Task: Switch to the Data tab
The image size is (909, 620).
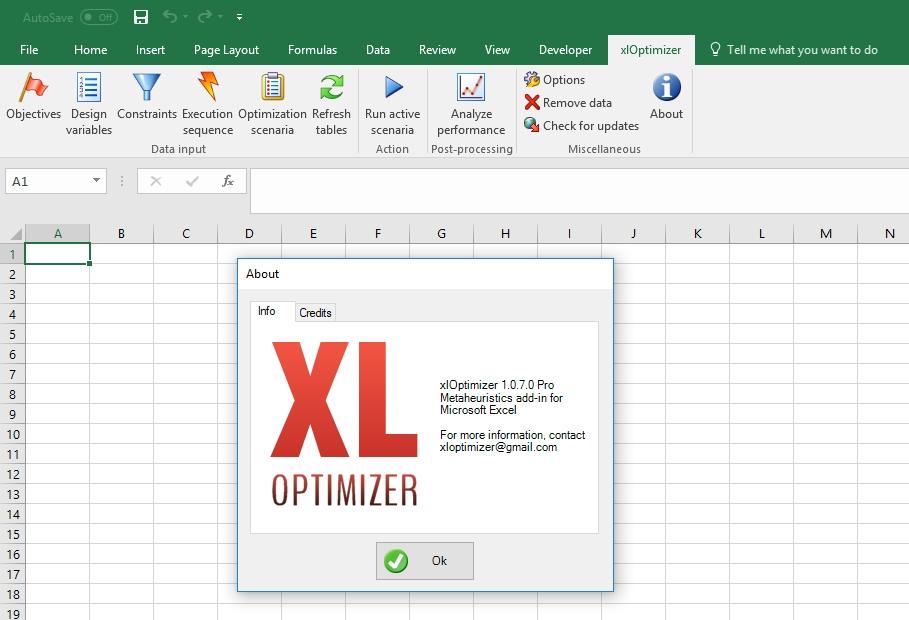Action: coord(378,50)
